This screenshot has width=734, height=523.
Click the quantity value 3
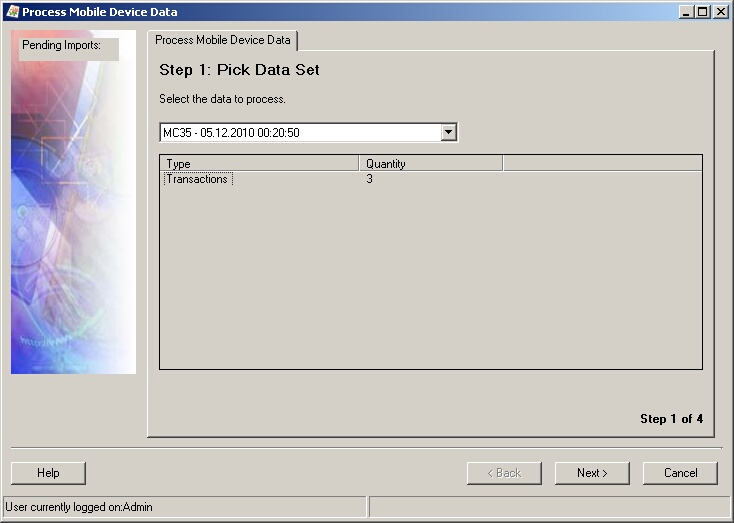click(369, 179)
